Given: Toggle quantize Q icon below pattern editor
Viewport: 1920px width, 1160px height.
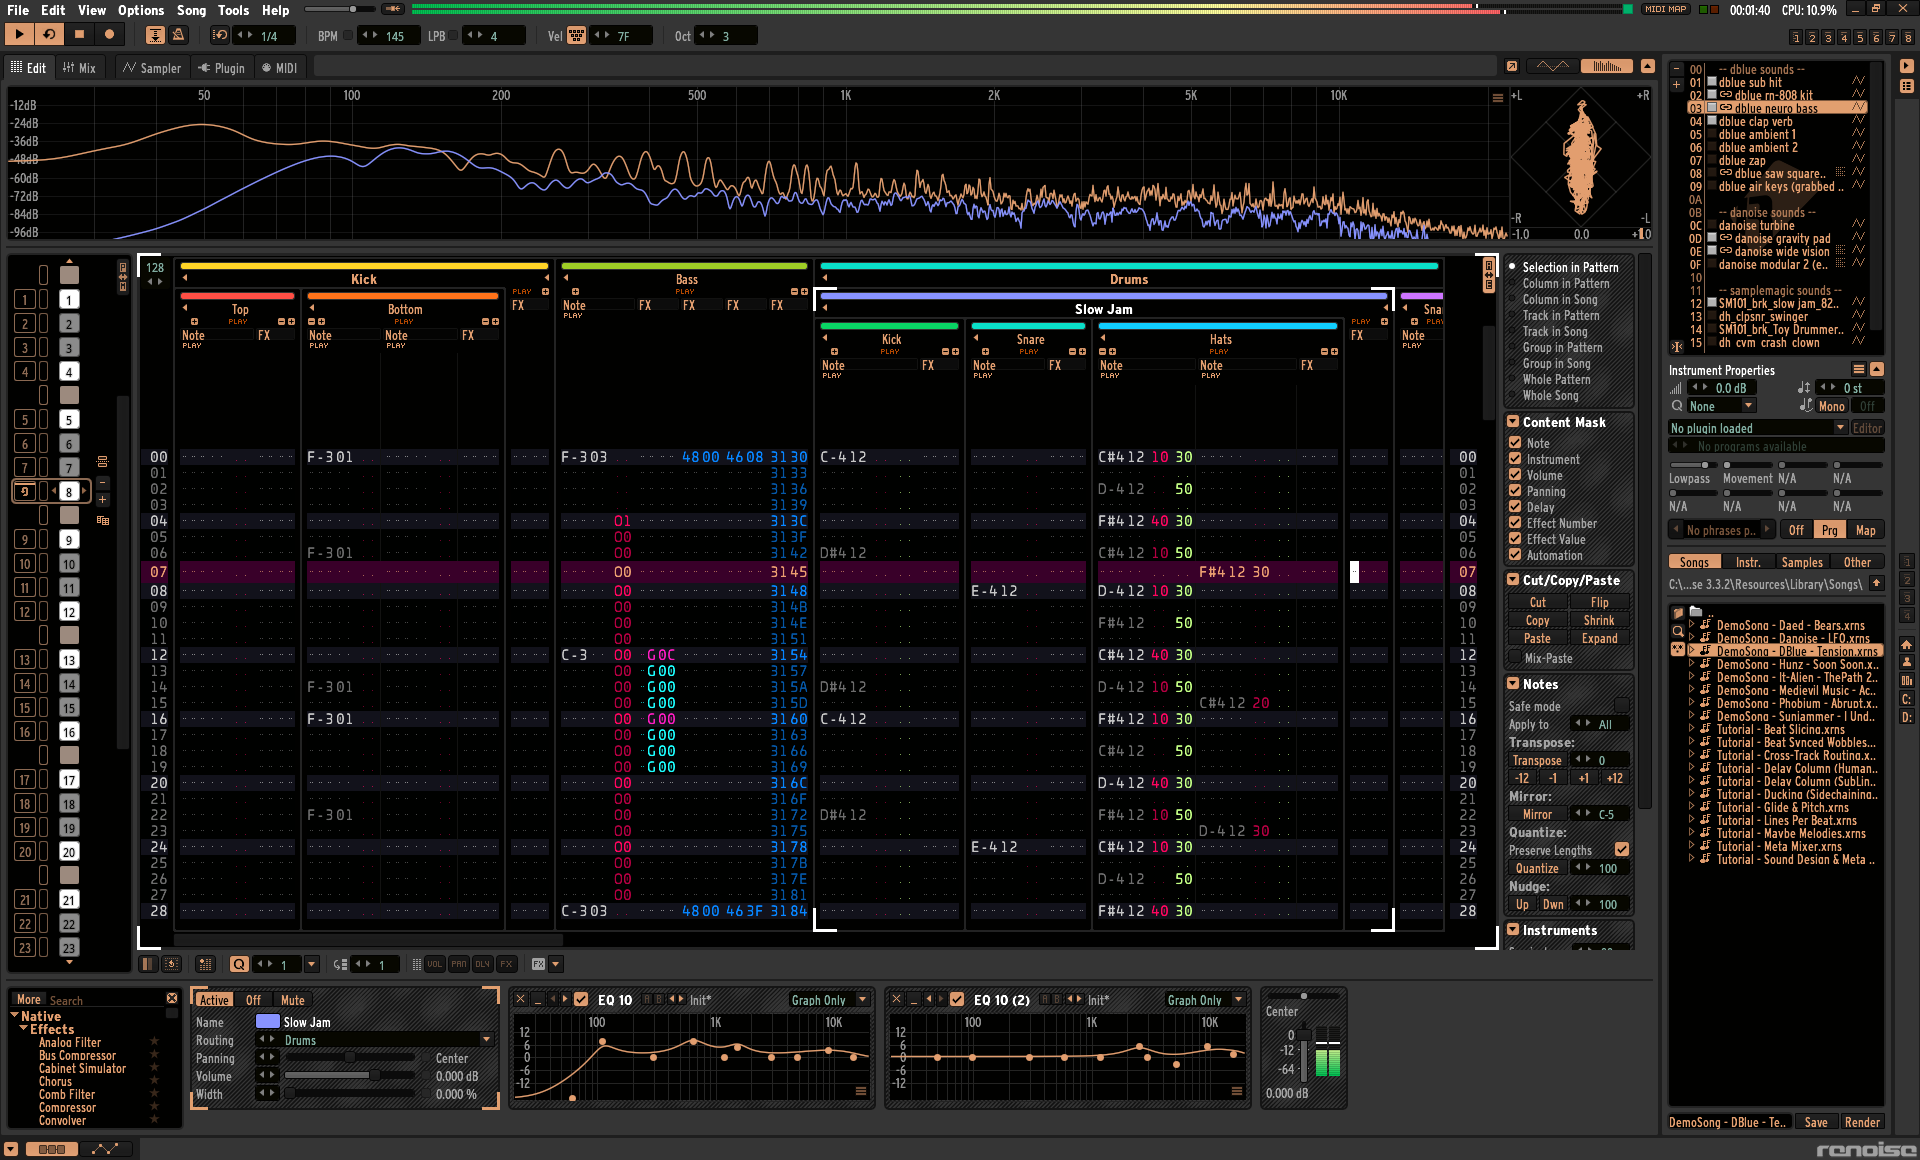Looking at the screenshot, I should pyautogui.click(x=239, y=964).
